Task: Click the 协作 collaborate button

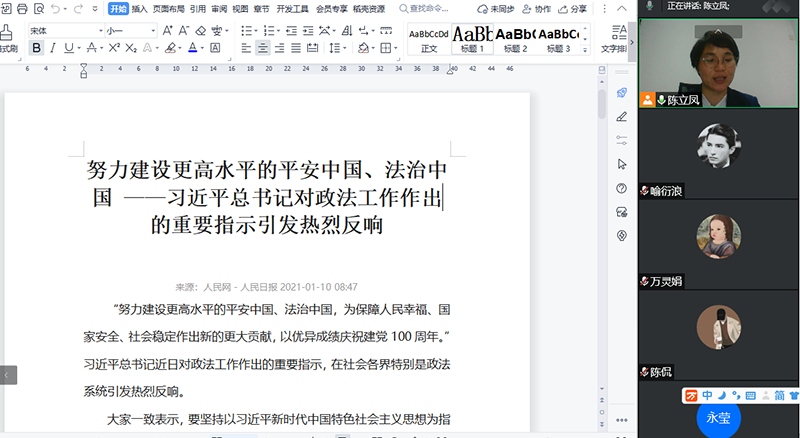Action: (x=537, y=9)
